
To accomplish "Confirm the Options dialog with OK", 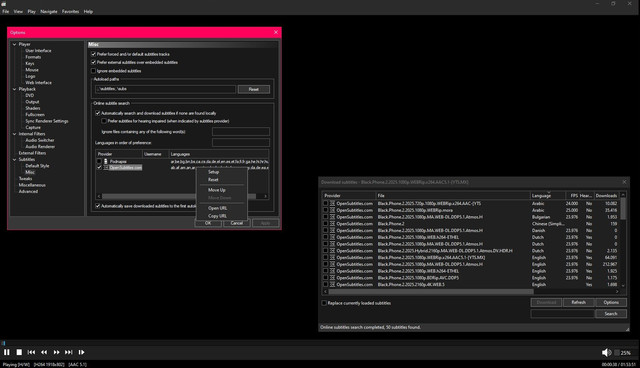I will [x=208, y=223].
